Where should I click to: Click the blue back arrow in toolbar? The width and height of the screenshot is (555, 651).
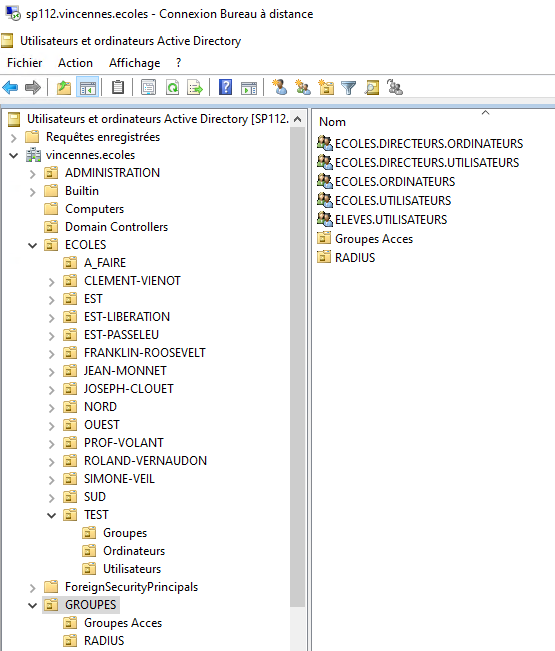[x=10, y=88]
